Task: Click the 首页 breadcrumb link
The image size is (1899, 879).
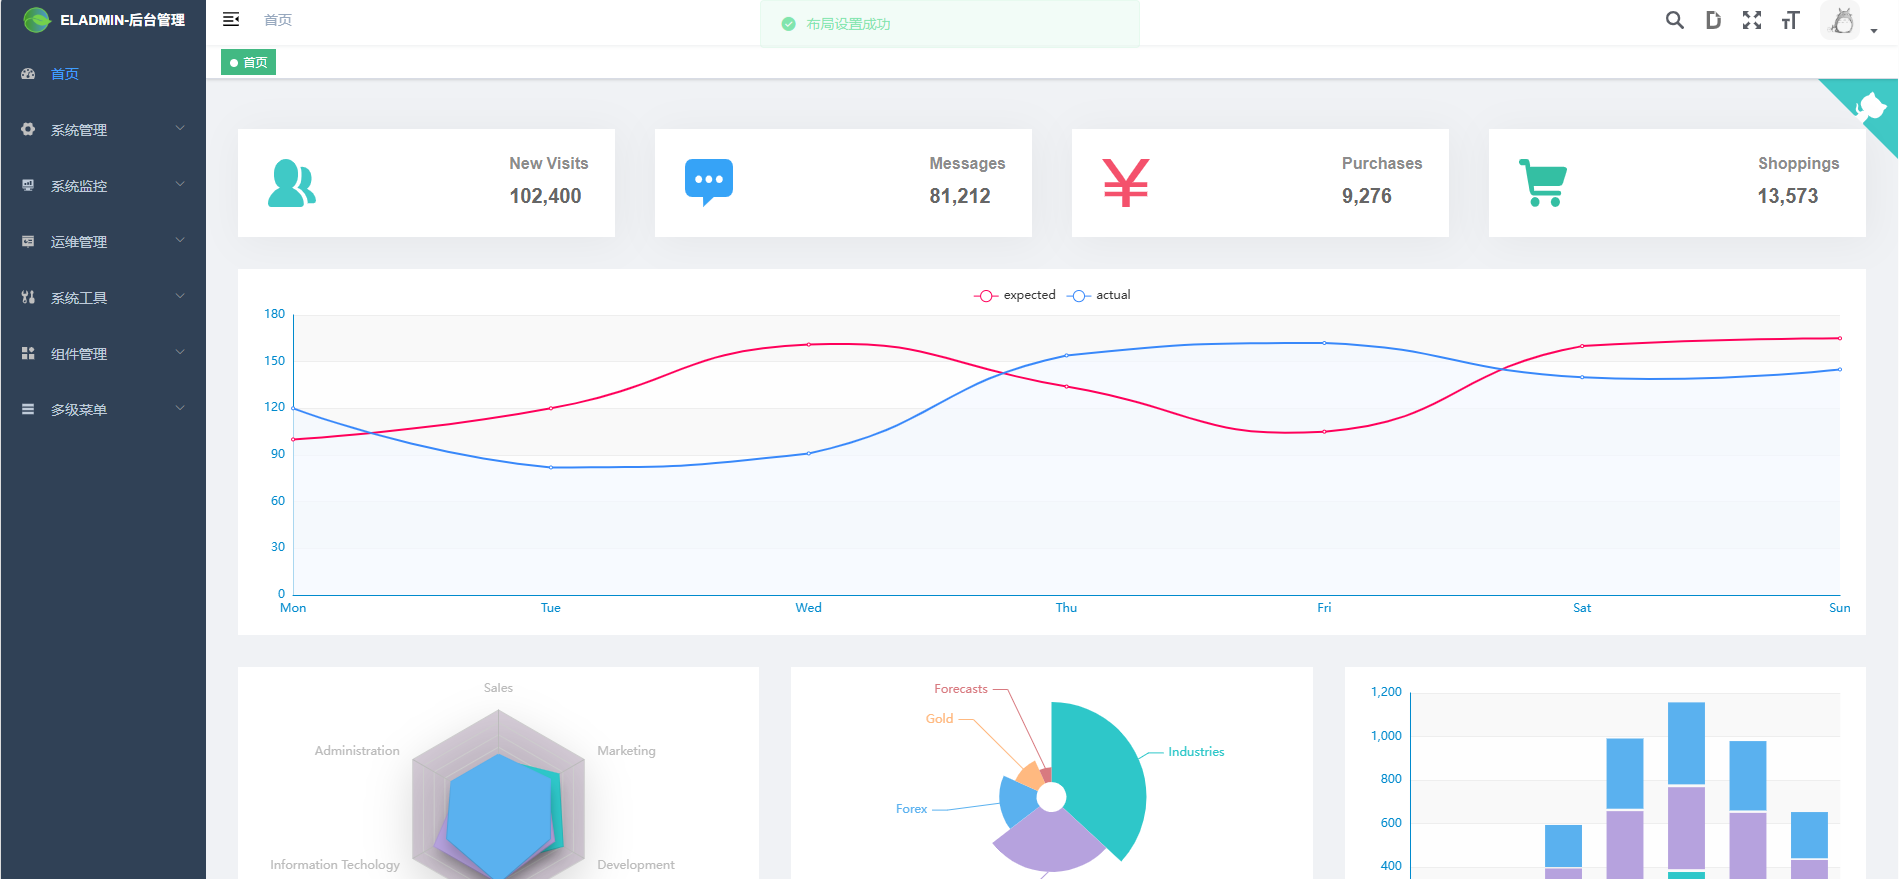Action: pos(278,20)
